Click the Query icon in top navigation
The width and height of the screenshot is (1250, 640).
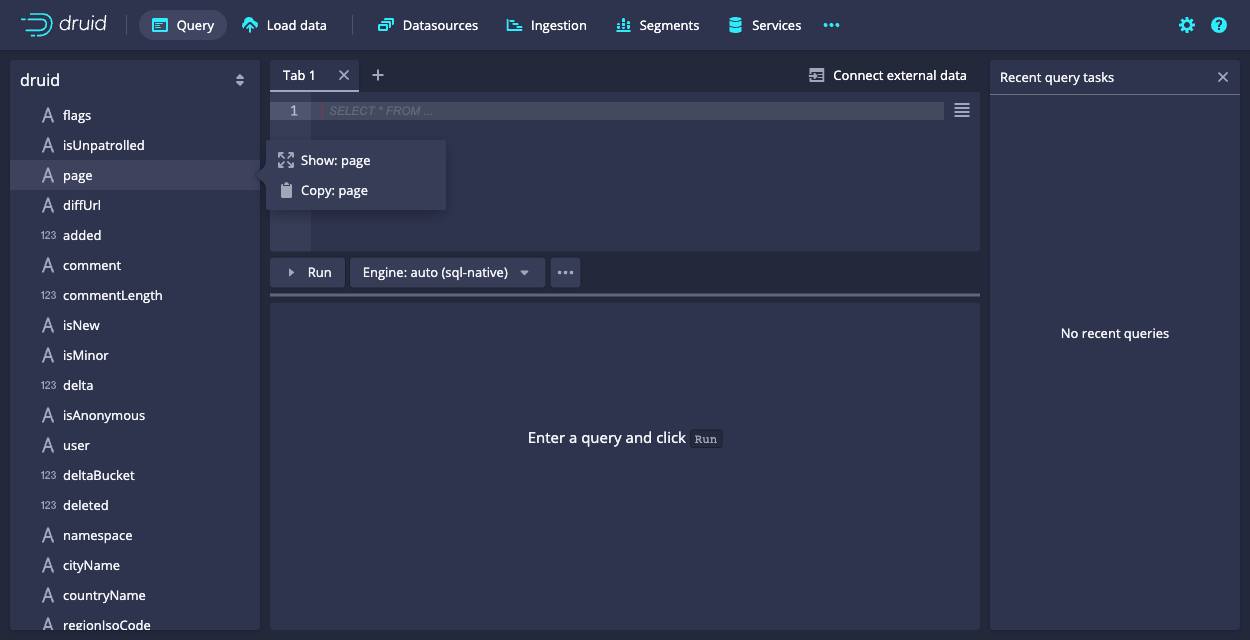(x=160, y=25)
